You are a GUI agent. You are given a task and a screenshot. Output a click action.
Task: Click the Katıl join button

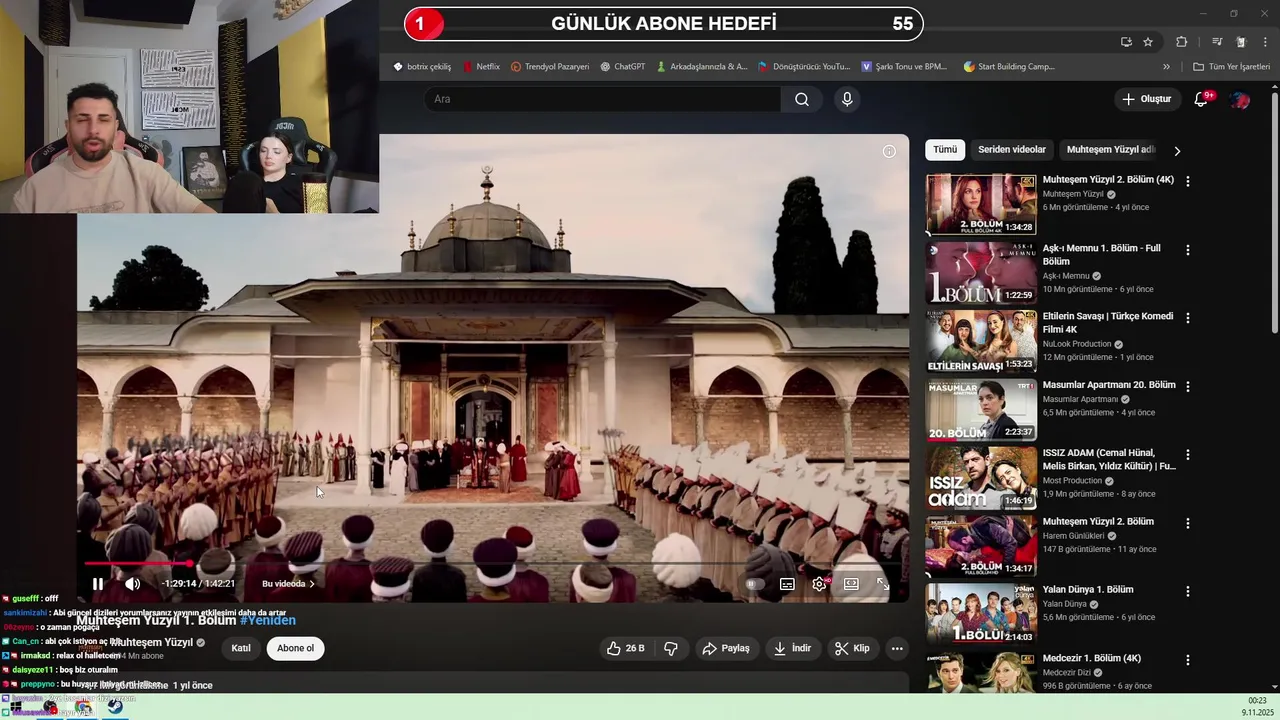pyautogui.click(x=241, y=648)
